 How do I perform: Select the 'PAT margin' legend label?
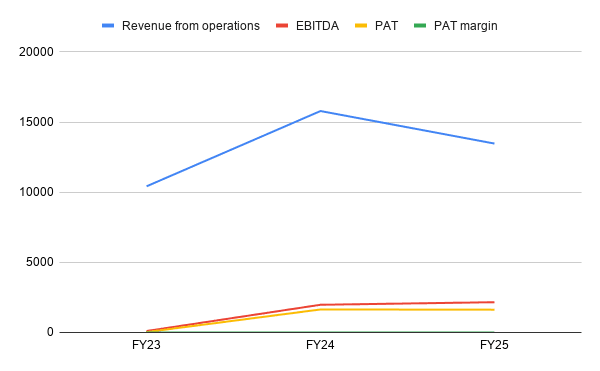(465, 26)
